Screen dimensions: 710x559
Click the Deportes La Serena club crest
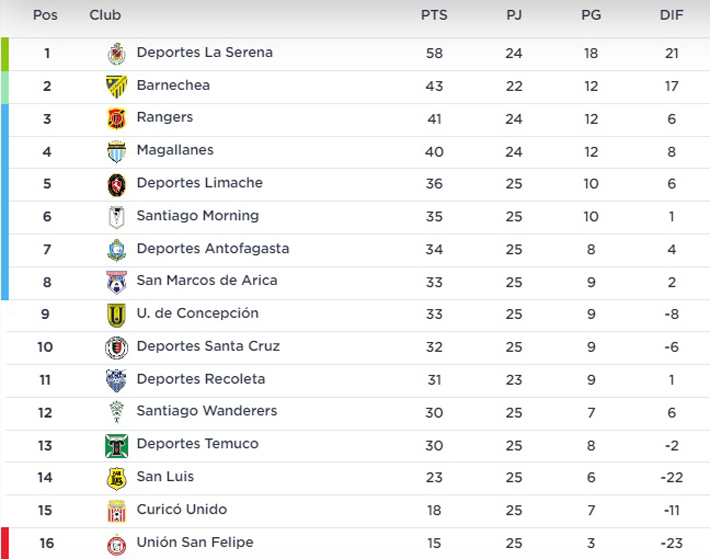click(117, 54)
